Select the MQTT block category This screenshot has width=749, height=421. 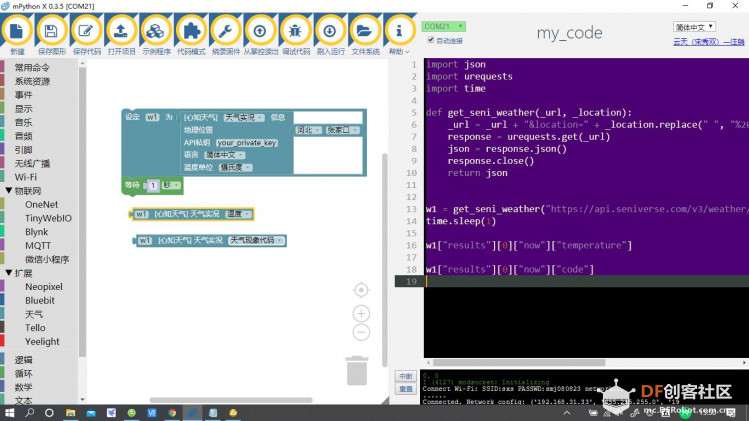coord(38,246)
